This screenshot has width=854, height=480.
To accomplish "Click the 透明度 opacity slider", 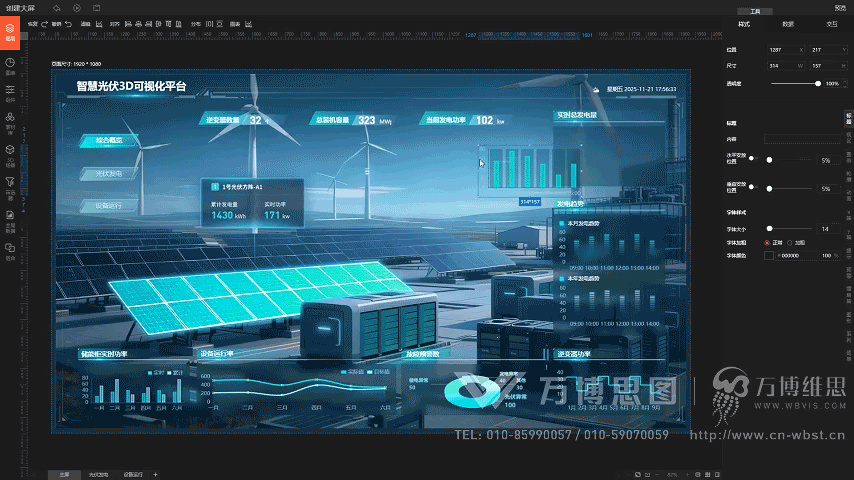I will click(790, 84).
